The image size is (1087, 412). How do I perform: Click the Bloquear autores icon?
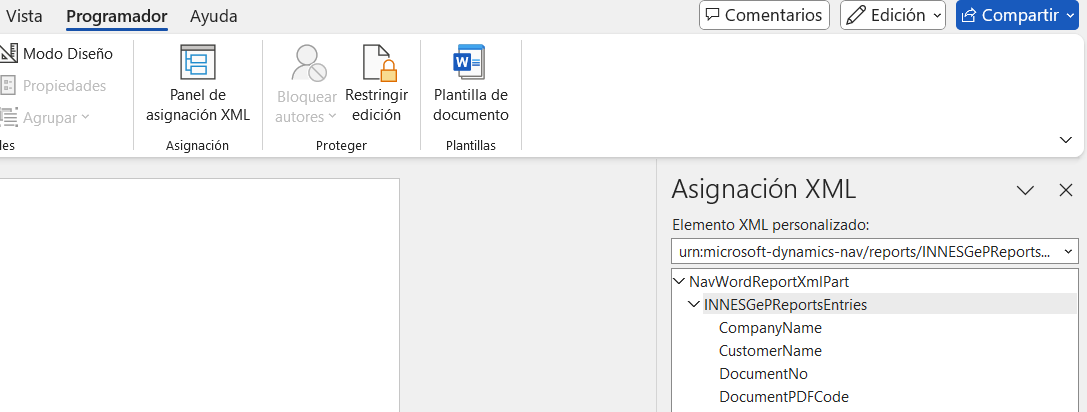[x=308, y=63]
